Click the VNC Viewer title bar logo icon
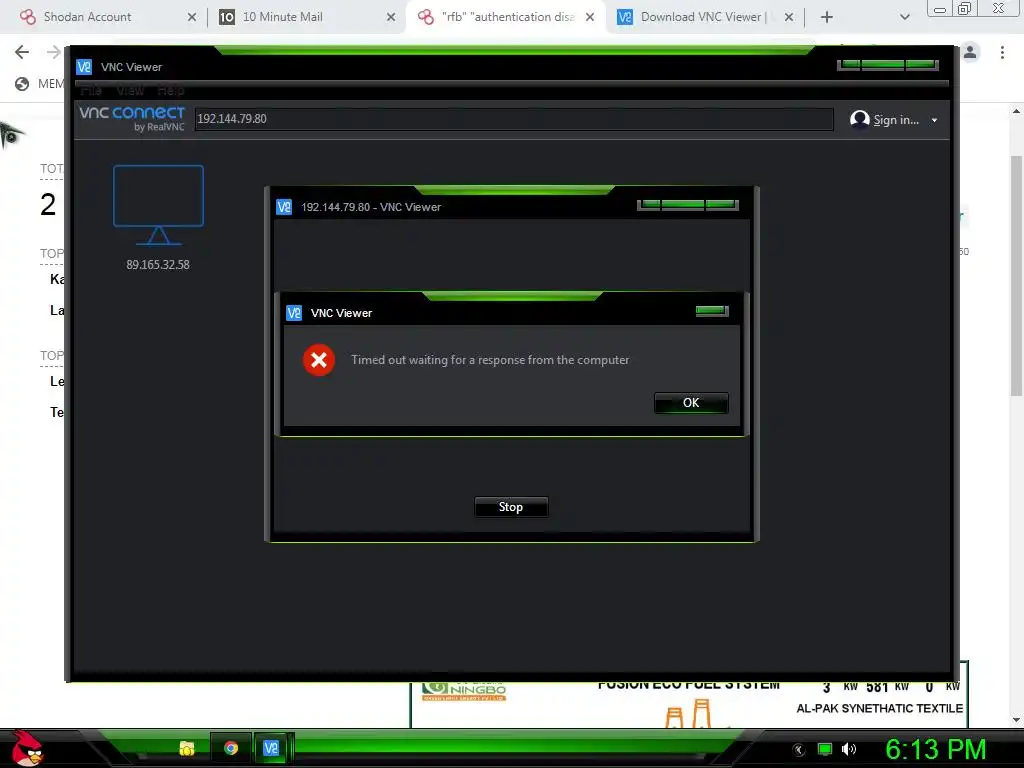The height and width of the screenshot is (768, 1024). pyautogui.click(x=84, y=67)
